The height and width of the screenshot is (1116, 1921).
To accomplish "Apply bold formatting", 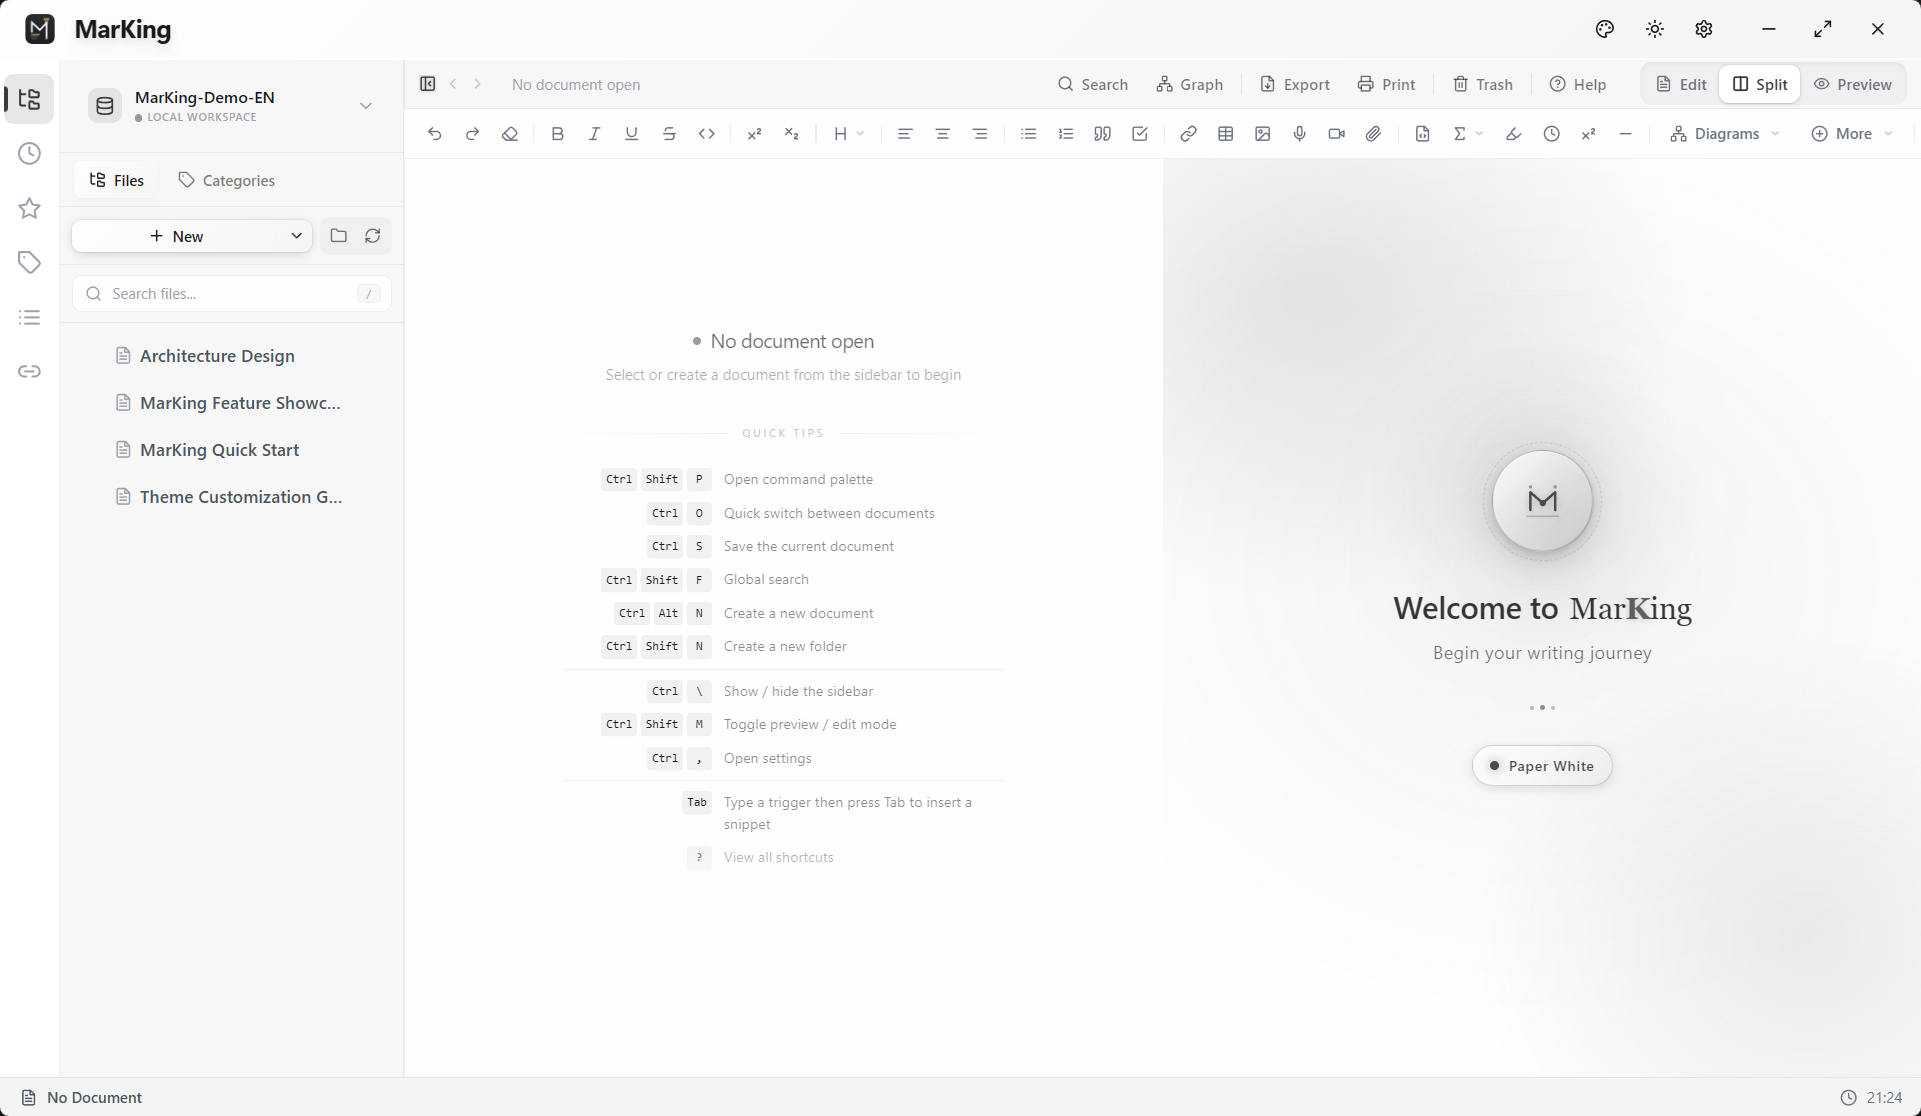I will tap(558, 133).
